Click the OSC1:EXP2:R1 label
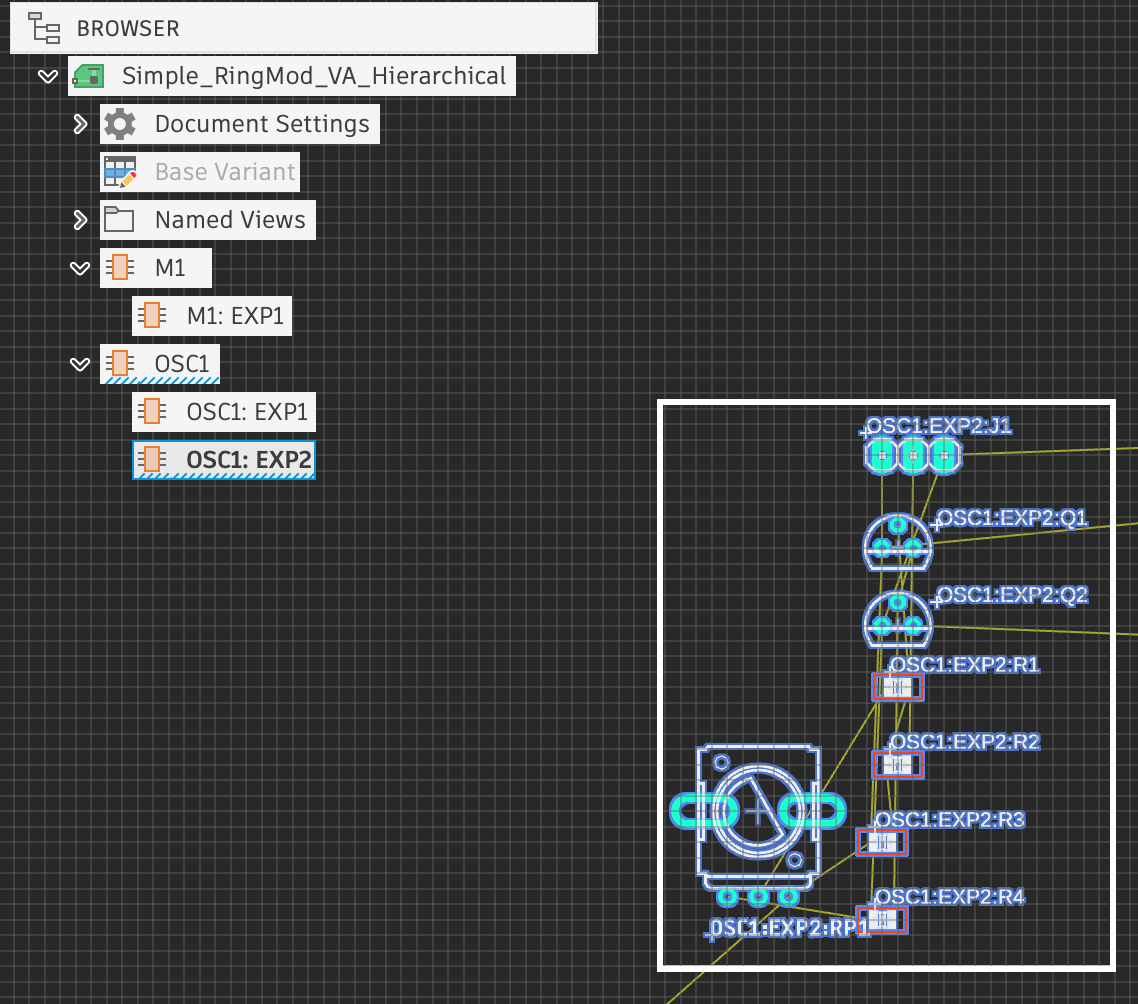This screenshot has height=1004, width=1138. [x=965, y=664]
